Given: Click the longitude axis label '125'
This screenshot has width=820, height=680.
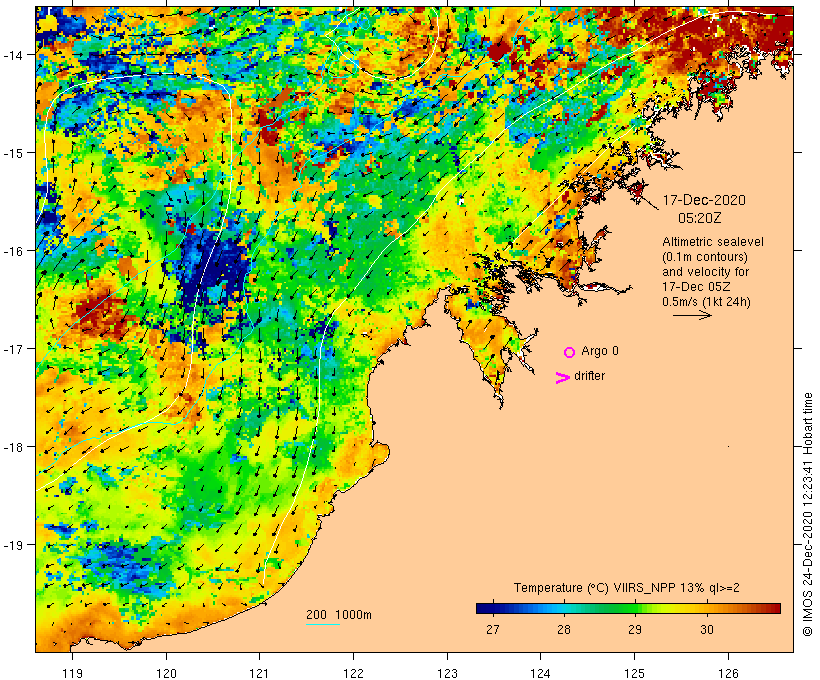Looking at the screenshot, I should [x=634, y=673].
